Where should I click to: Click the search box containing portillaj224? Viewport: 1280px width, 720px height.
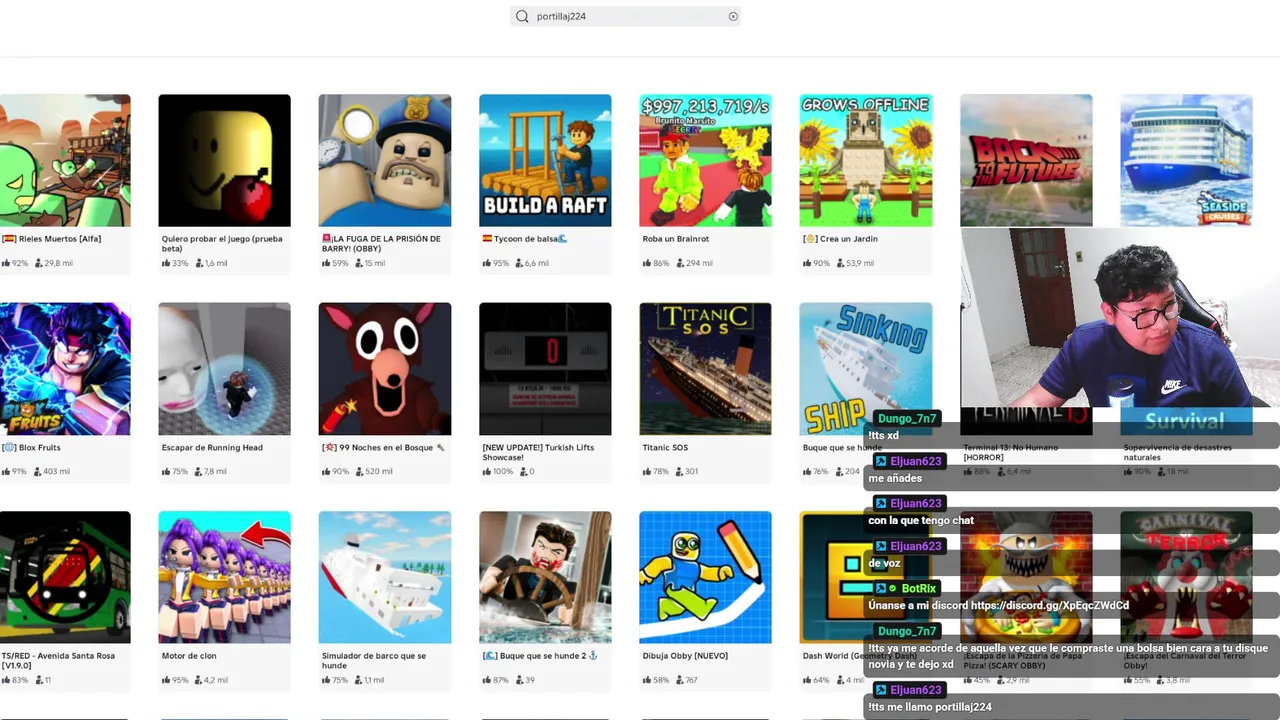(x=625, y=16)
